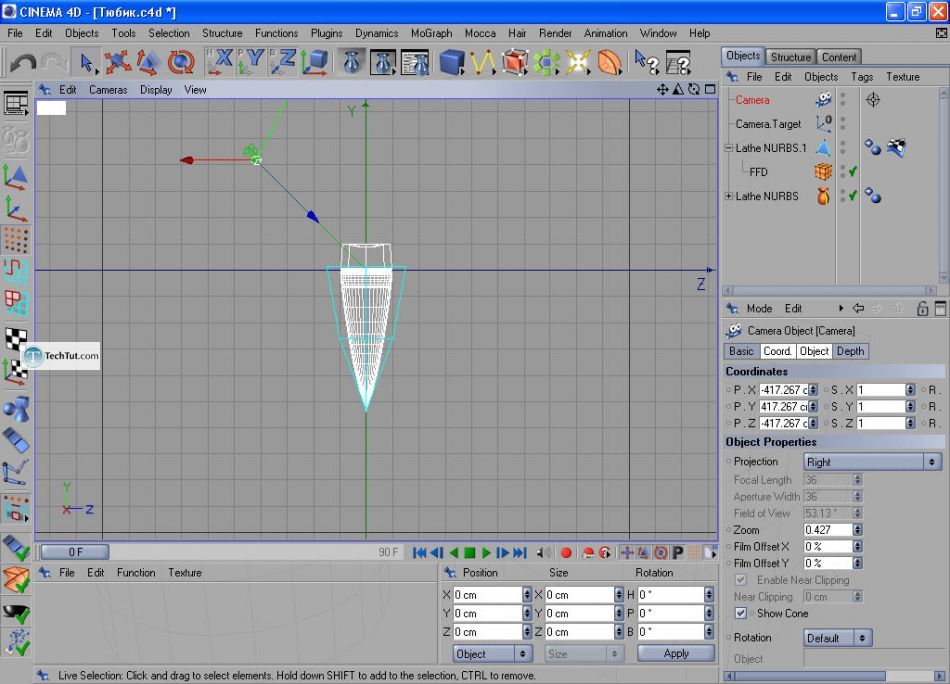The width and height of the screenshot is (950, 684).
Task: Add deformer object icon
Action: point(610,62)
